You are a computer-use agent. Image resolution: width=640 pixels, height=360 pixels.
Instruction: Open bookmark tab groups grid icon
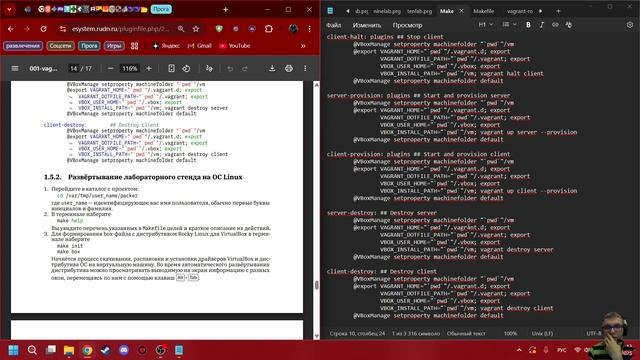click(x=134, y=46)
